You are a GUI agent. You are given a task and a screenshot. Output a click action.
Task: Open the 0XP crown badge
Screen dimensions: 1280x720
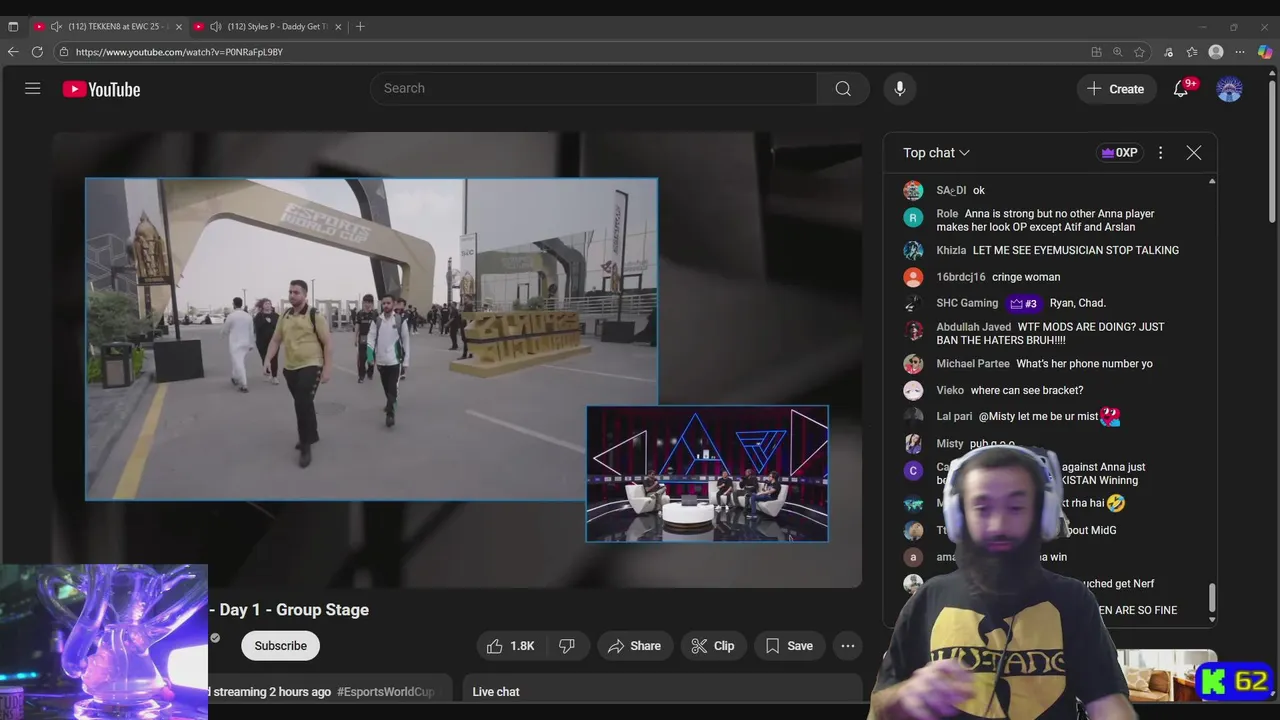[1119, 153]
